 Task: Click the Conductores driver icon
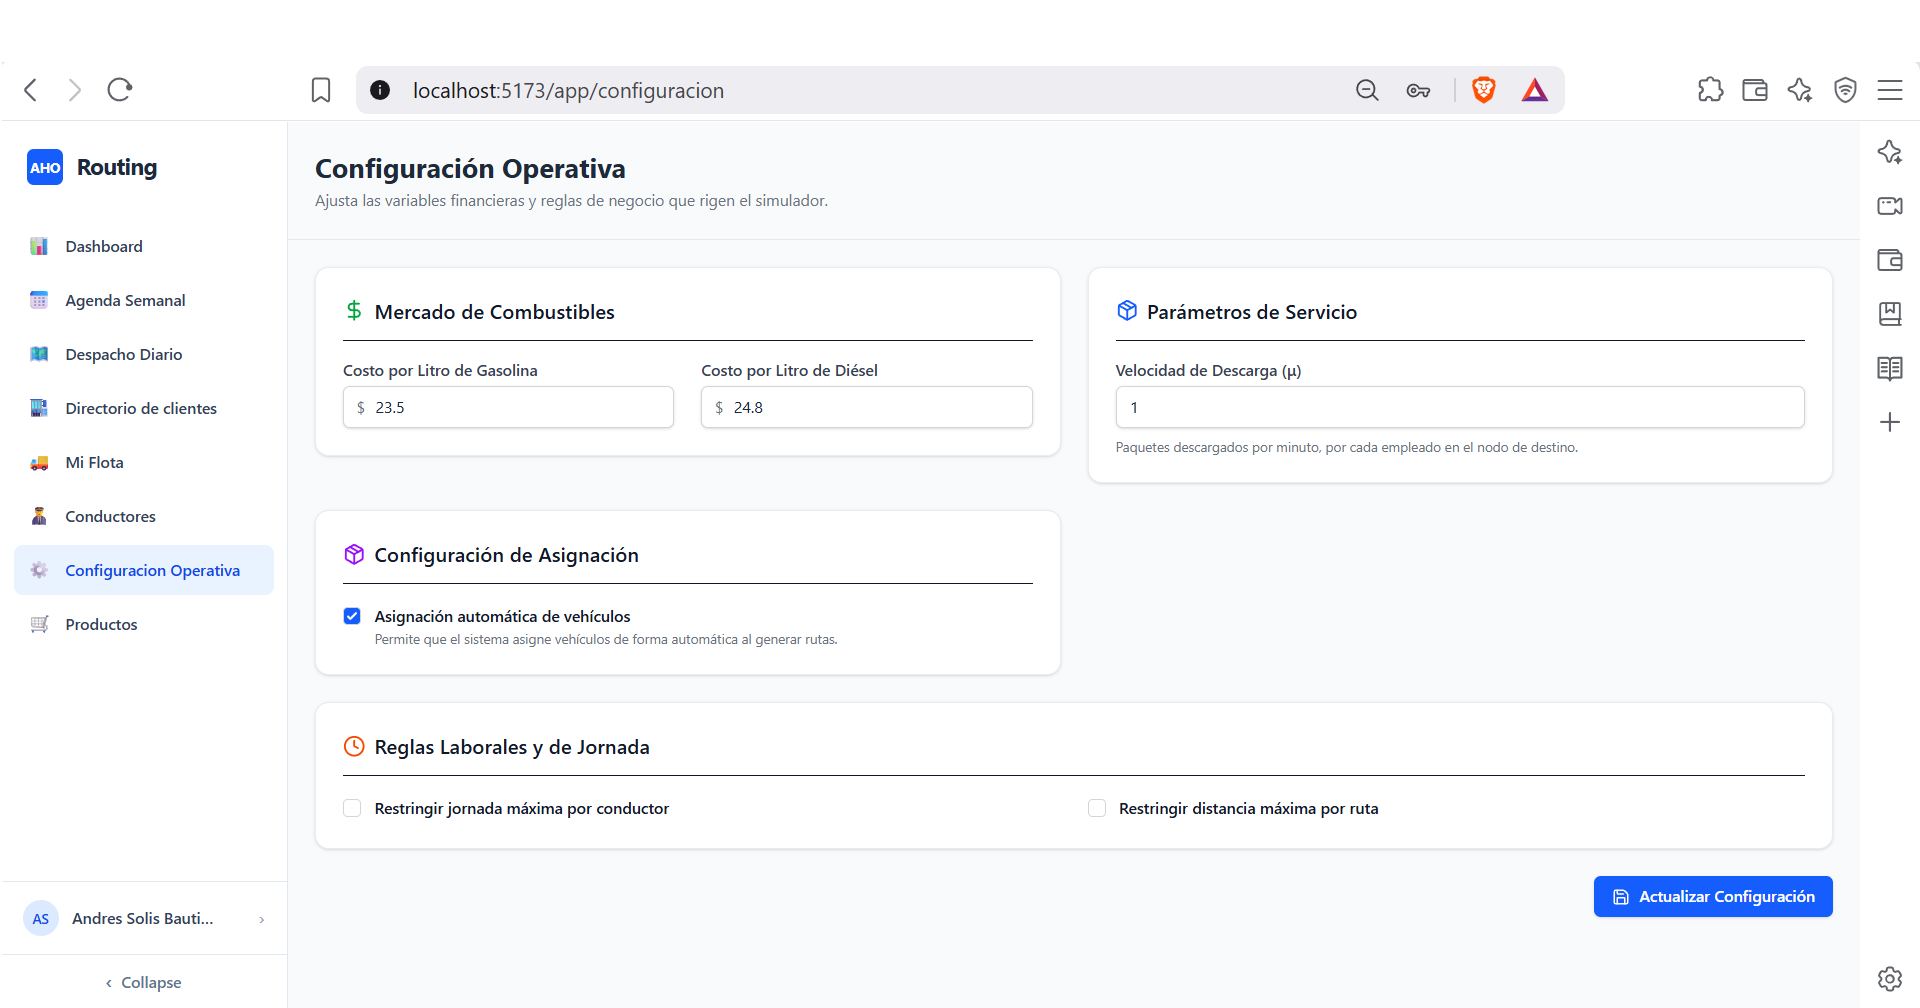39,516
